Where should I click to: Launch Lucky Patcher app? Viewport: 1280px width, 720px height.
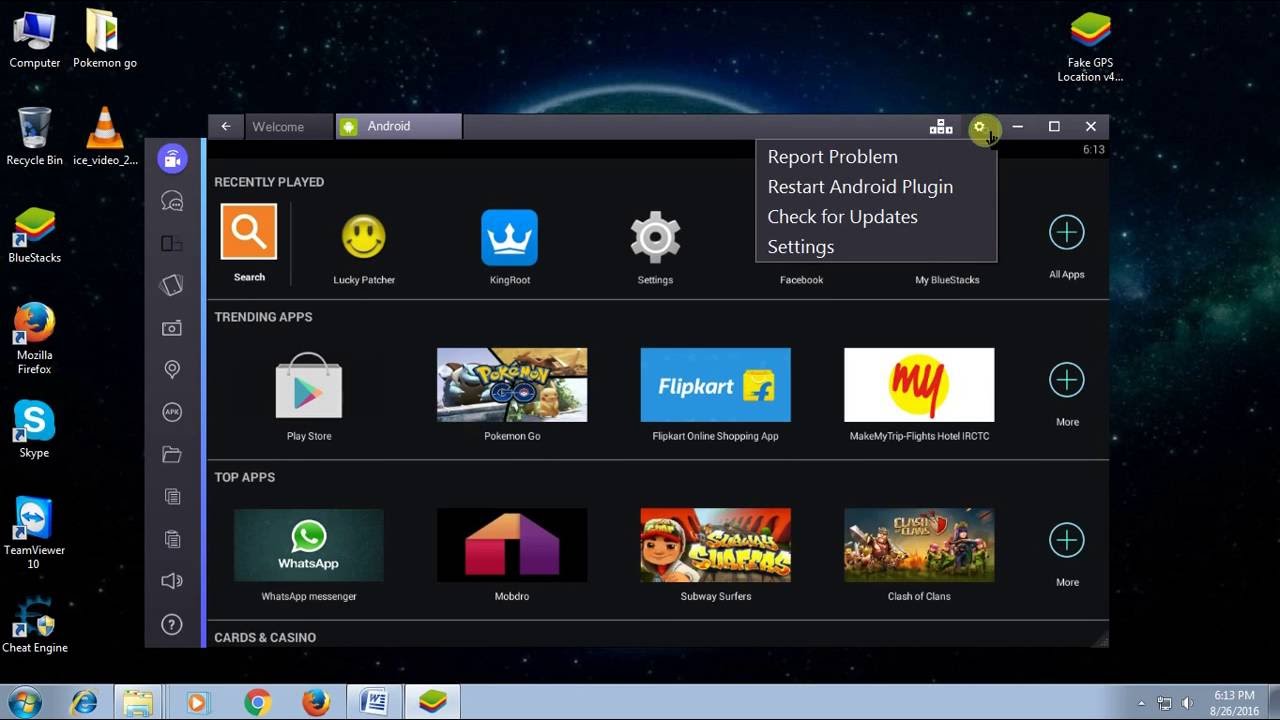click(x=364, y=237)
